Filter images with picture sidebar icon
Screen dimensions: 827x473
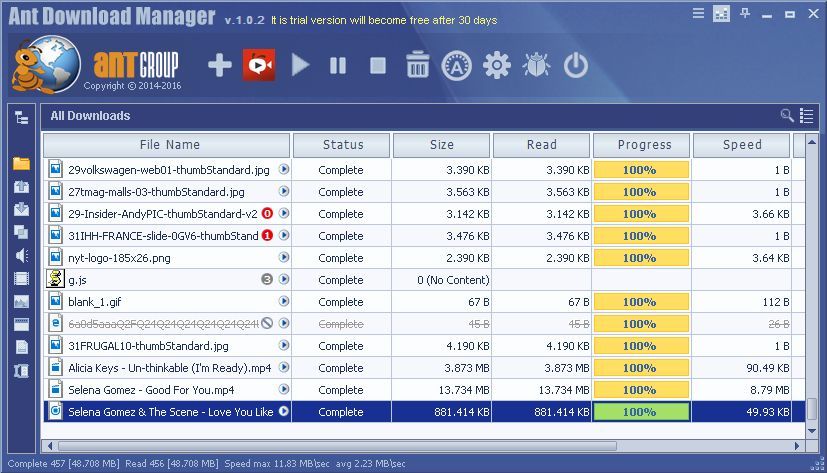[21, 302]
